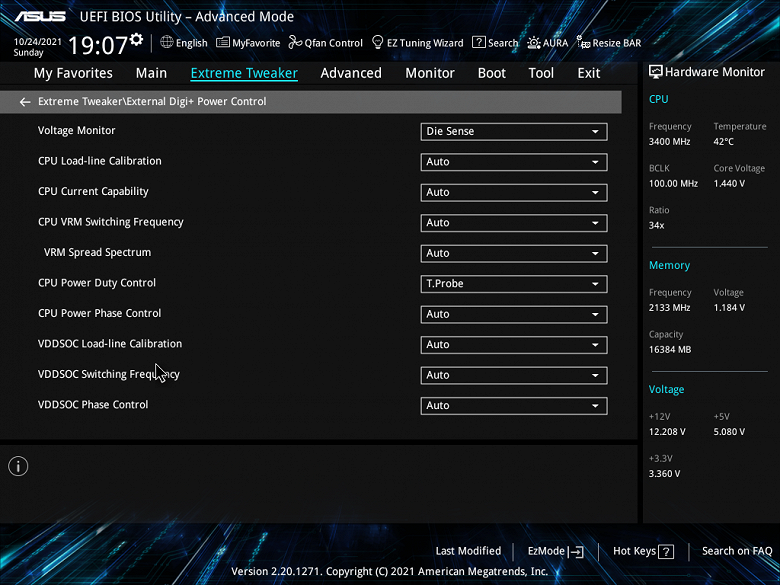The image size is (780, 585).
Task: Click memory capacity 16384 MB
Action: click(x=670, y=350)
